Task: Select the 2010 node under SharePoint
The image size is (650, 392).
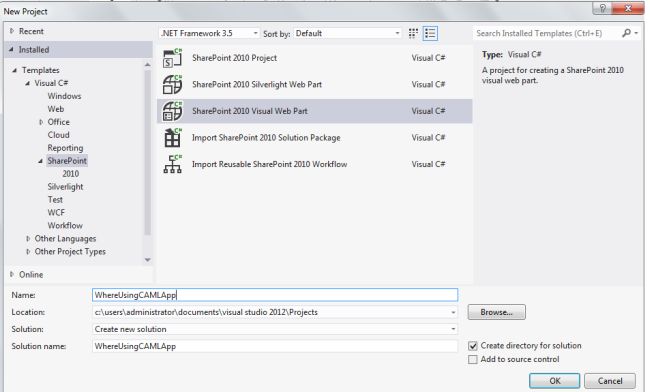Action: point(70,174)
